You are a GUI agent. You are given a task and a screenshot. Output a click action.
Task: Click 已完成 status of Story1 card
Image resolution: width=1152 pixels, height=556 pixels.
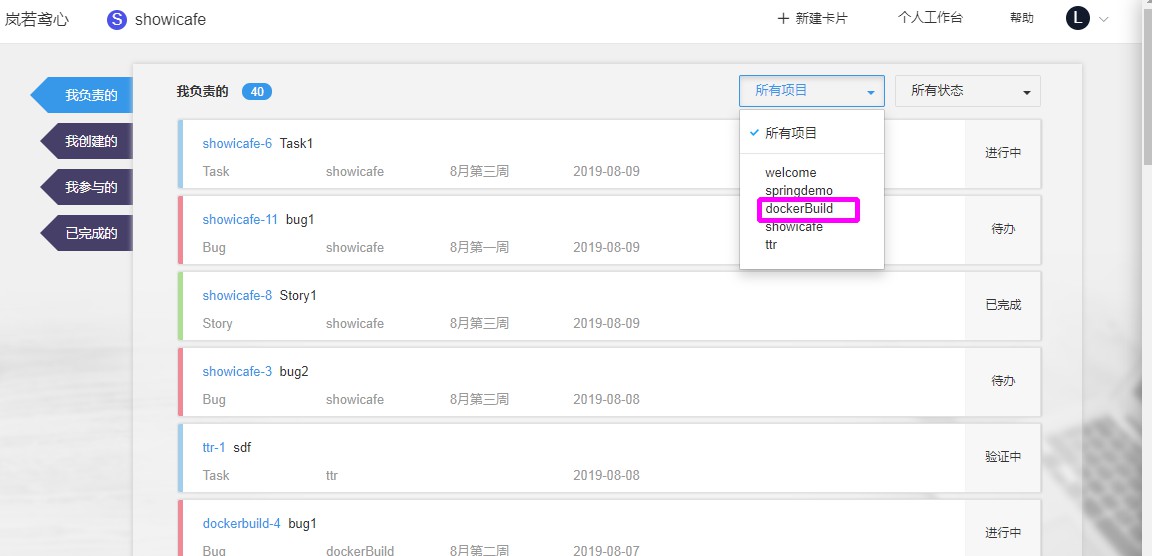coord(1003,305)
